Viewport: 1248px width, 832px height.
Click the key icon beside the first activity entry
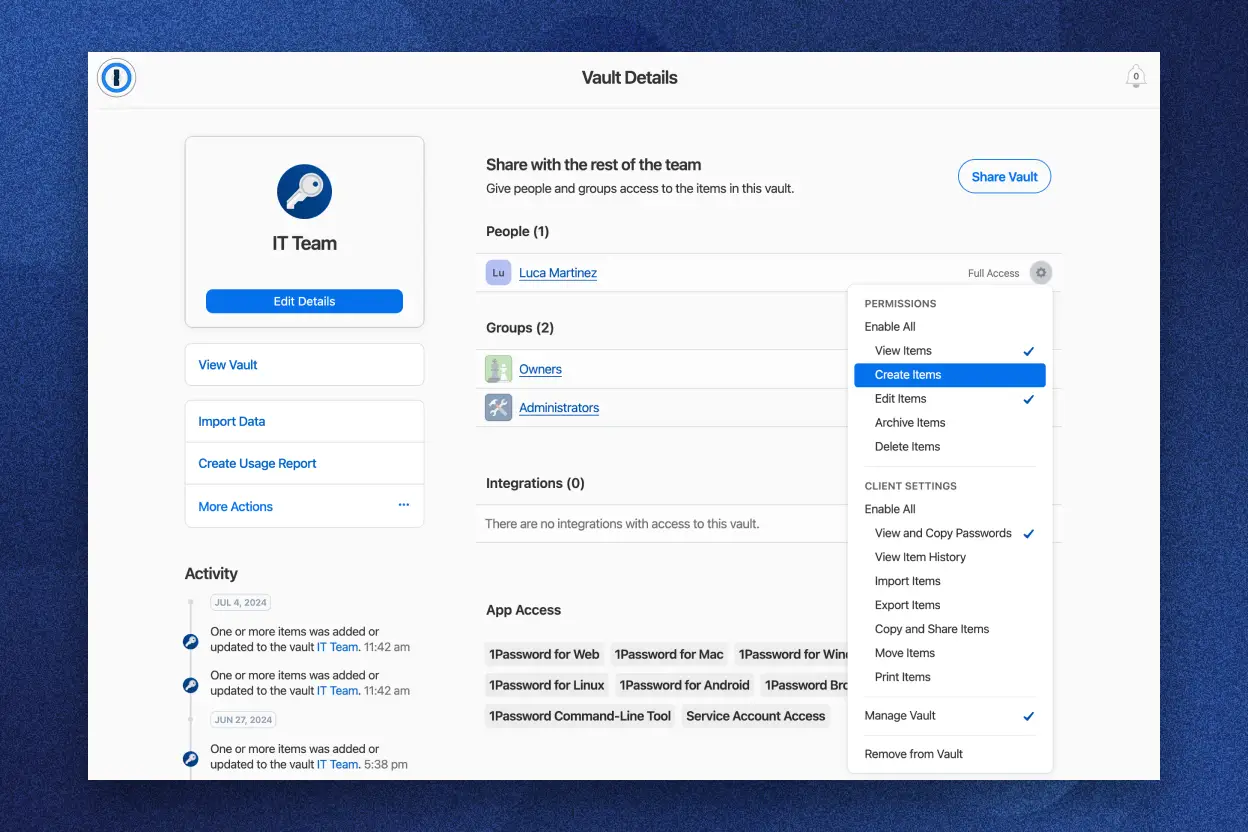[x=190, y=641]
